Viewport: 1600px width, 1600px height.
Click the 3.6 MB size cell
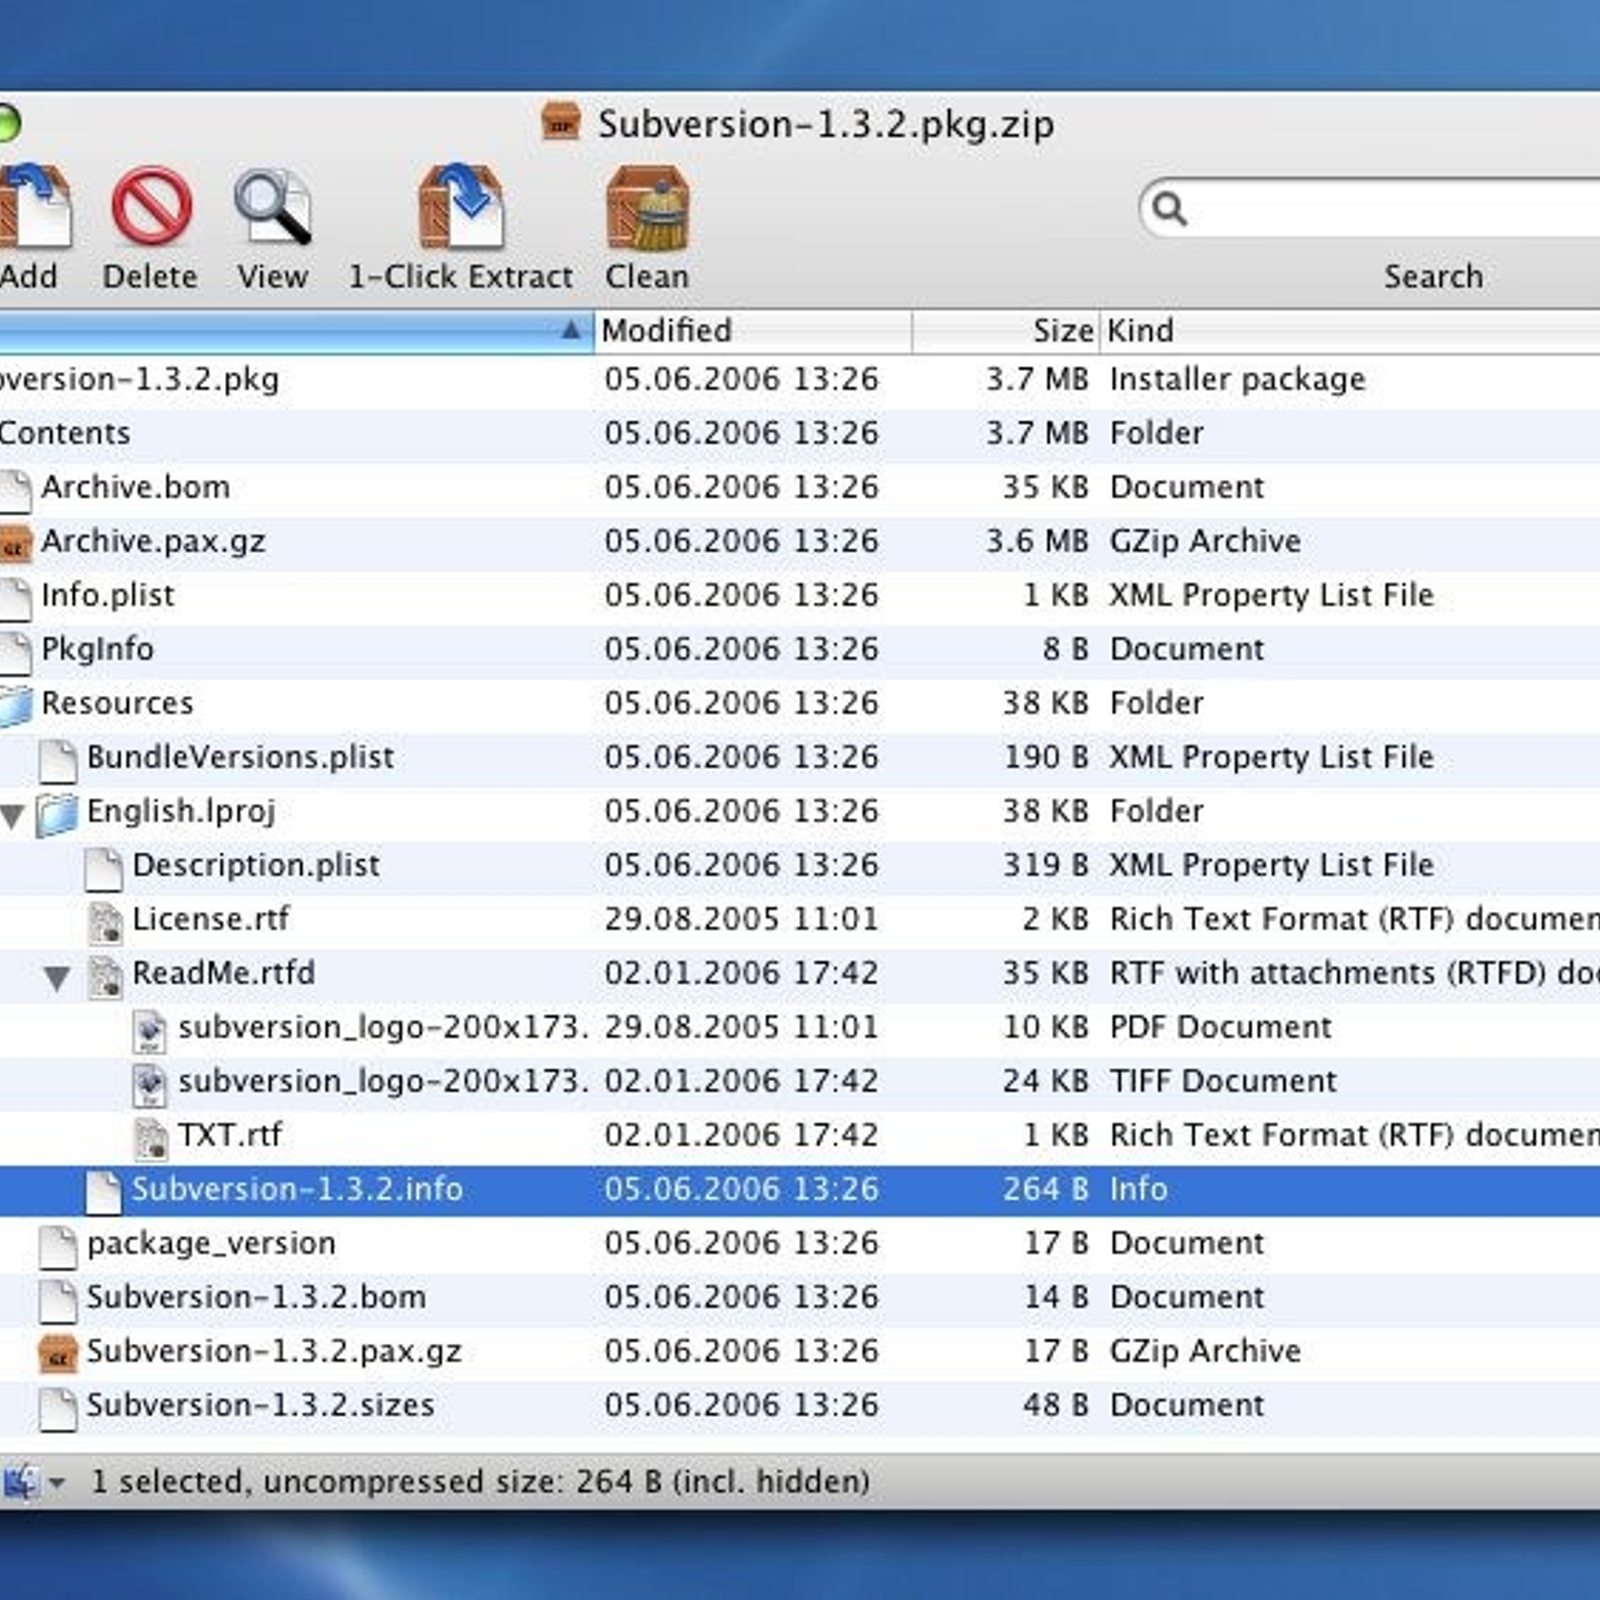[x=1037, y=541]
